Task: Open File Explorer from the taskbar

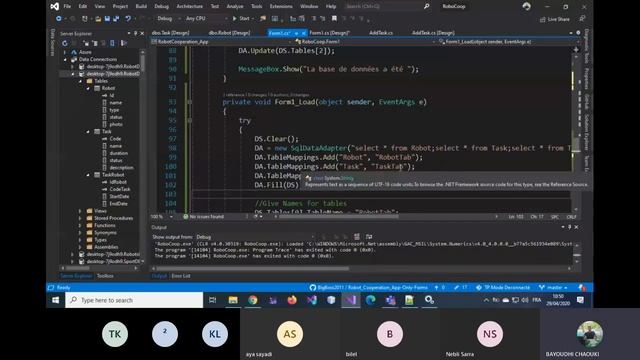Action: [x=233, y=300]
